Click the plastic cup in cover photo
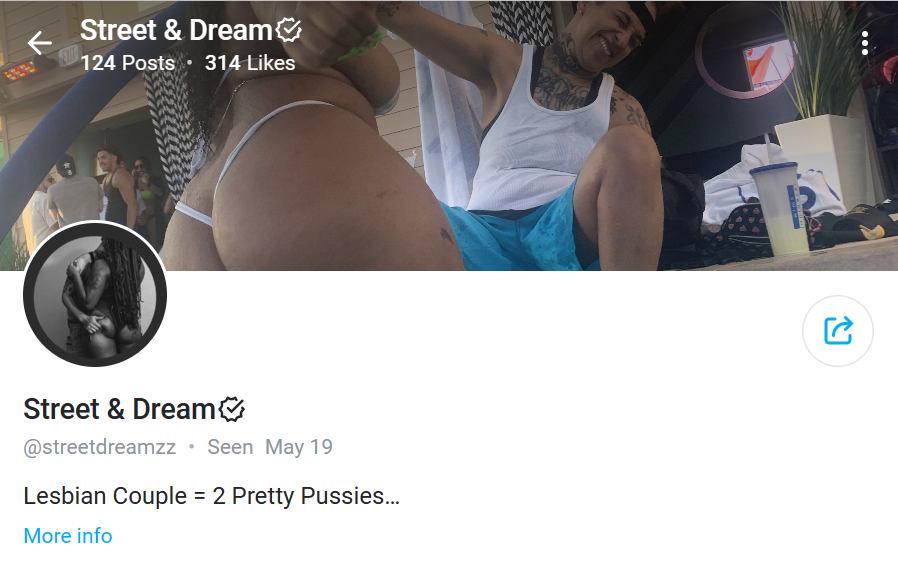 (x=779, y=209)
